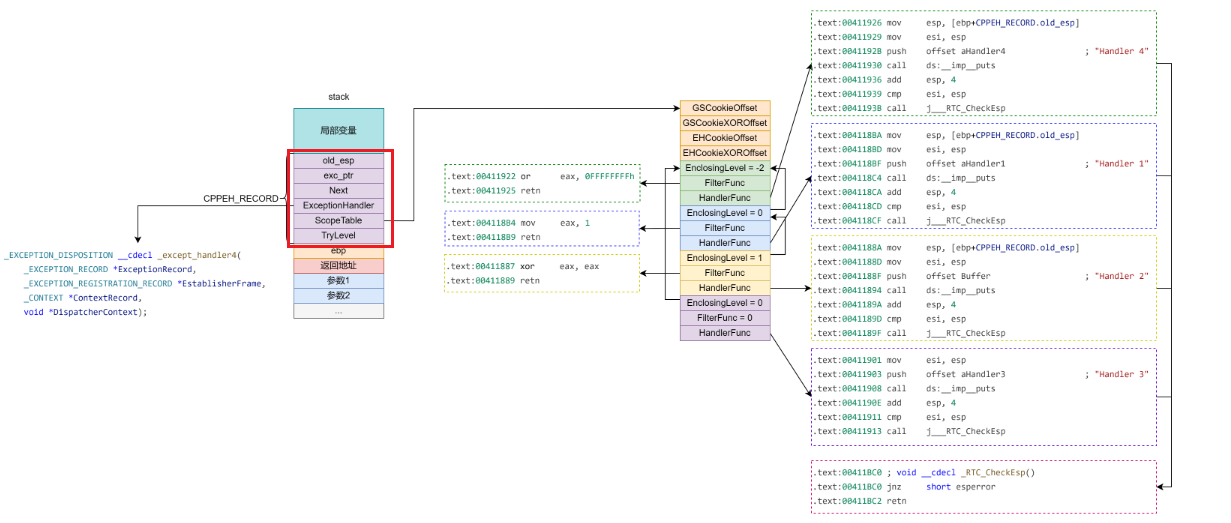Click the 返回地址 stack cell
This screenshot has height=523, width=1231.
coord(338,266)
